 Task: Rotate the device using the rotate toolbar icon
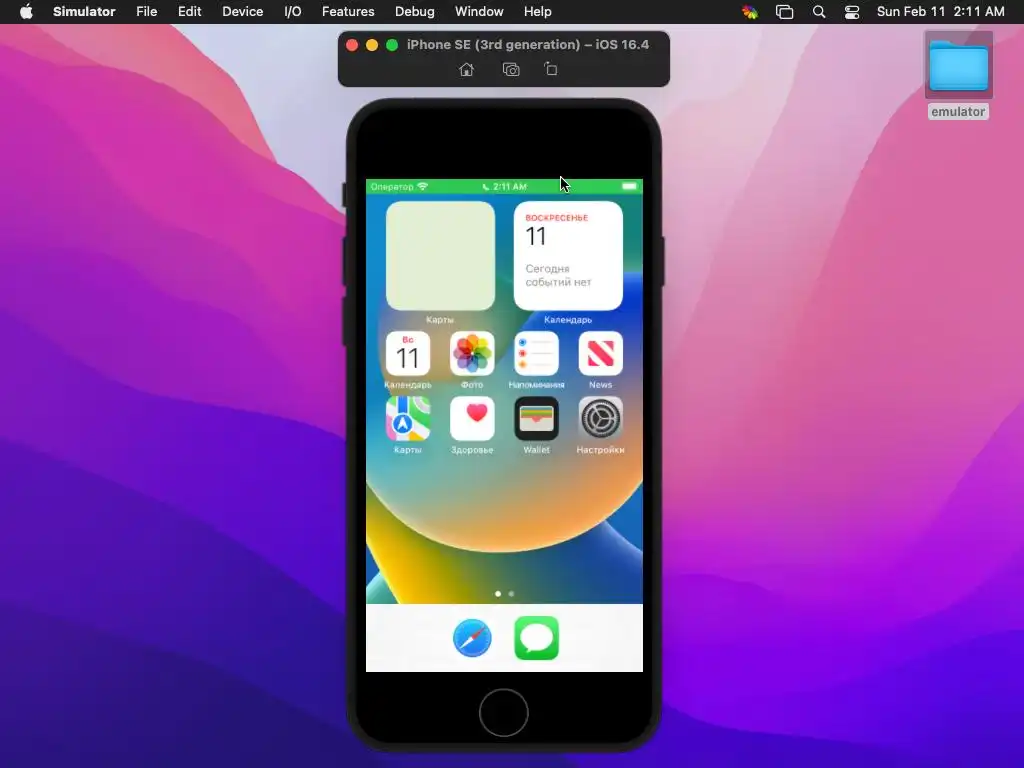(551, 69)
